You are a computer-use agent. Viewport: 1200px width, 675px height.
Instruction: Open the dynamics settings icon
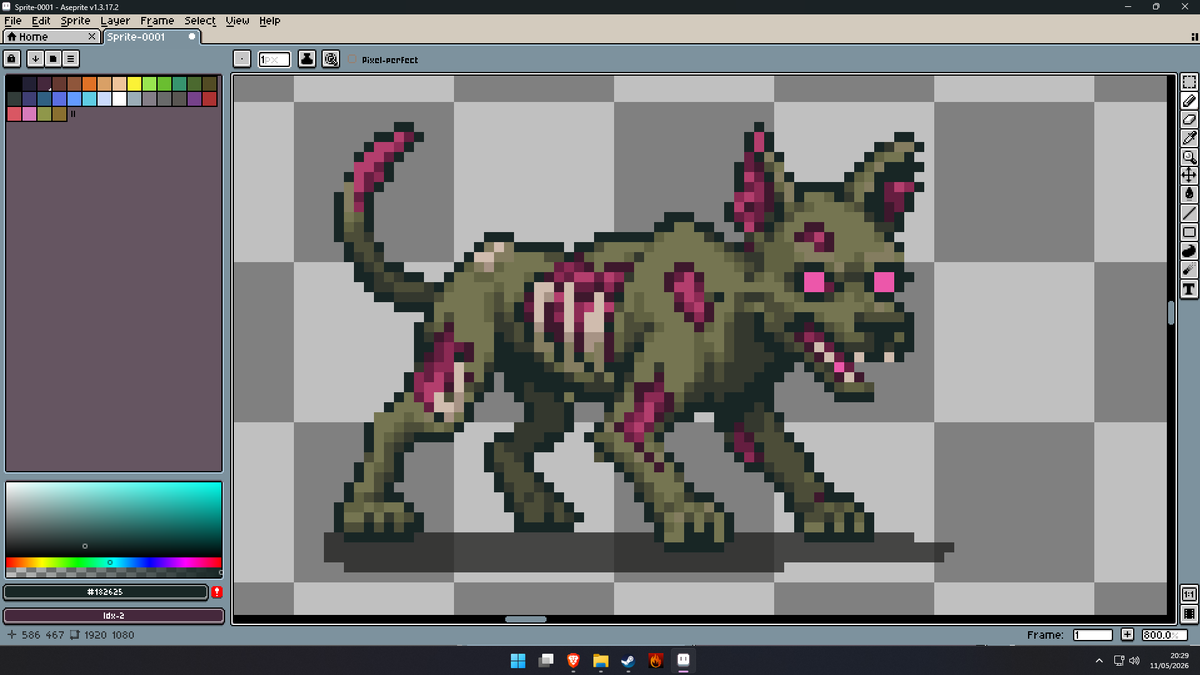330,59
